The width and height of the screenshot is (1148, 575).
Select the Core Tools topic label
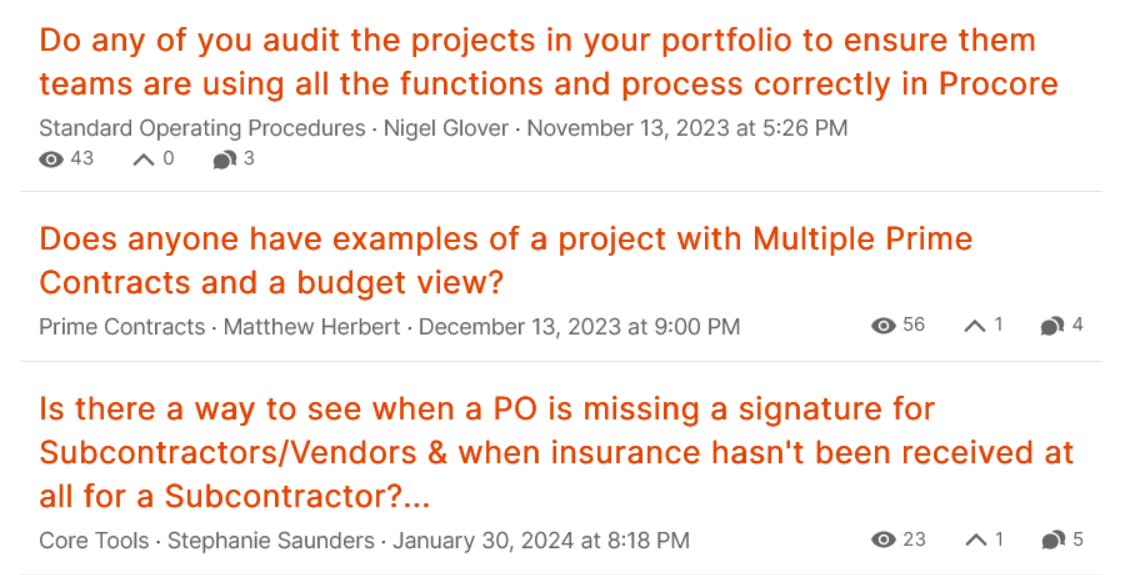click(x=94, y=541)
